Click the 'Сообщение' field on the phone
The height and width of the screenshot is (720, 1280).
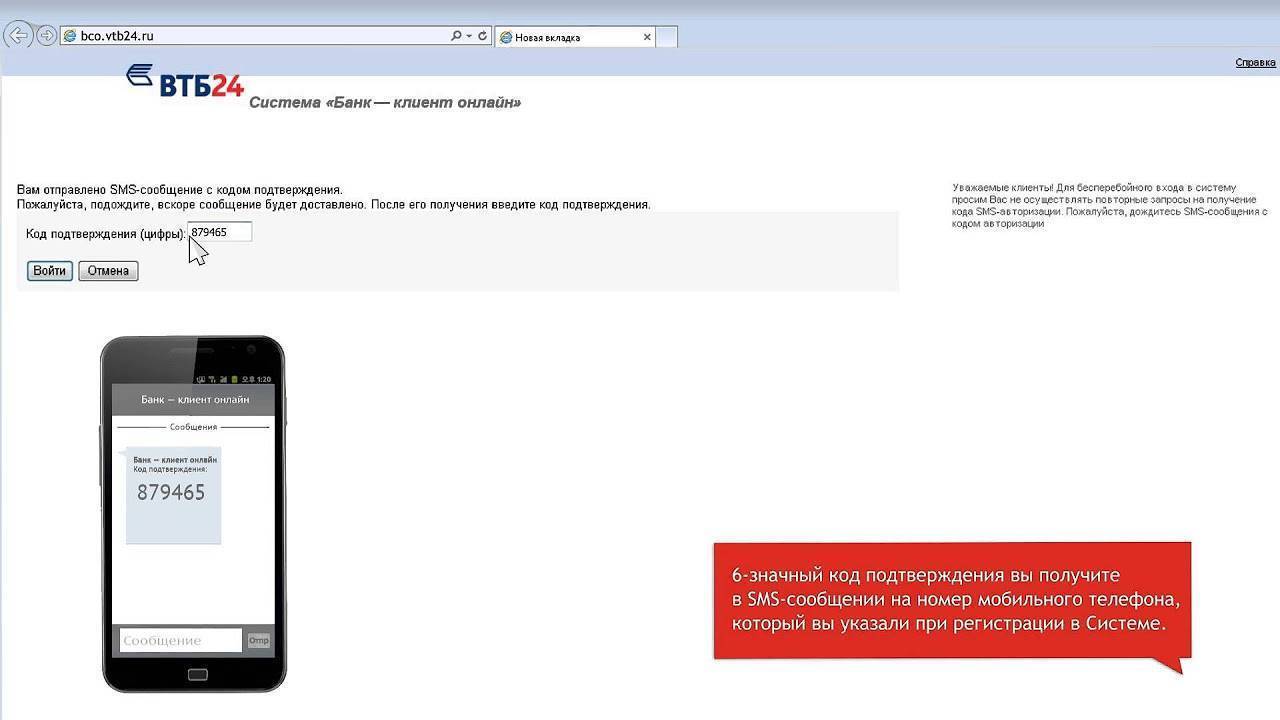click(180, 641)
